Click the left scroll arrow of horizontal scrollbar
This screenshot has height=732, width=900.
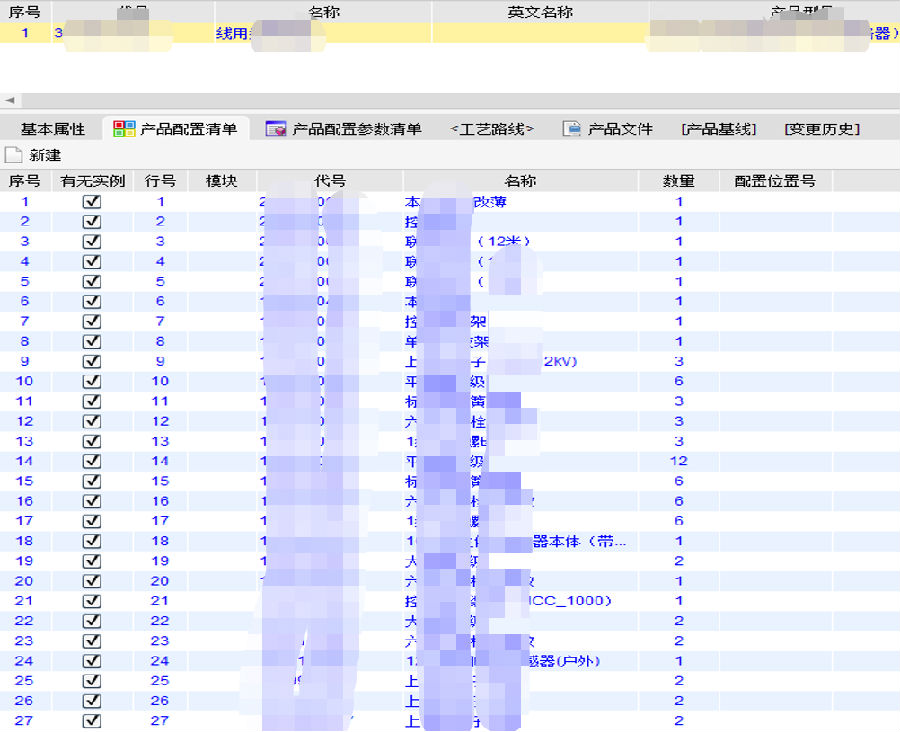[x=9, y=101]
